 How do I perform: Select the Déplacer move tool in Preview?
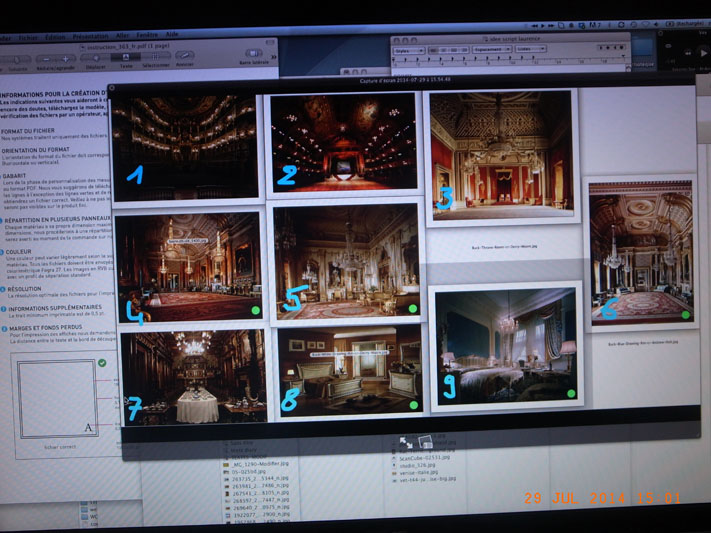click(96, 58)
